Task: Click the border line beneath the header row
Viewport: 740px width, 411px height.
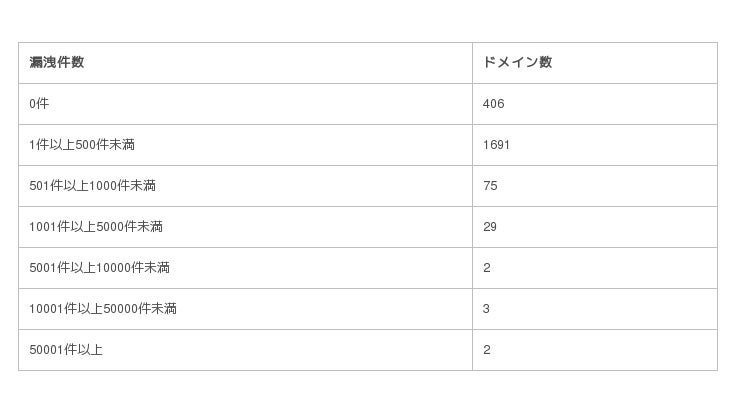Action: 300,83
